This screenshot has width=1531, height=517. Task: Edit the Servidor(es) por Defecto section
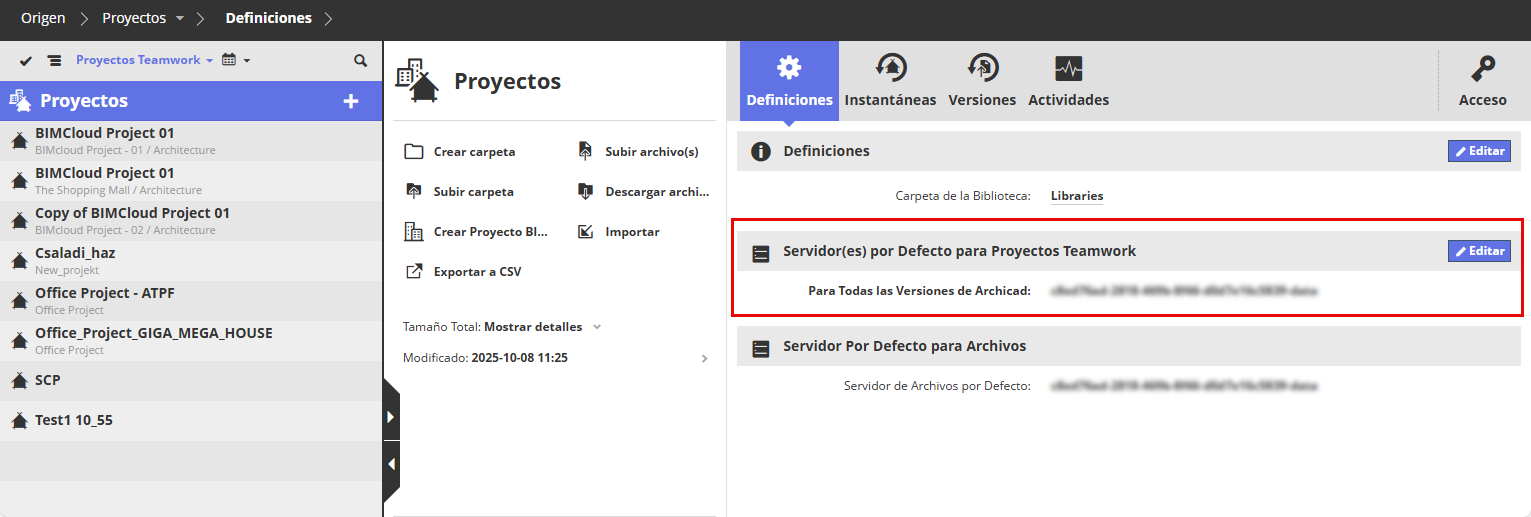1479,251
